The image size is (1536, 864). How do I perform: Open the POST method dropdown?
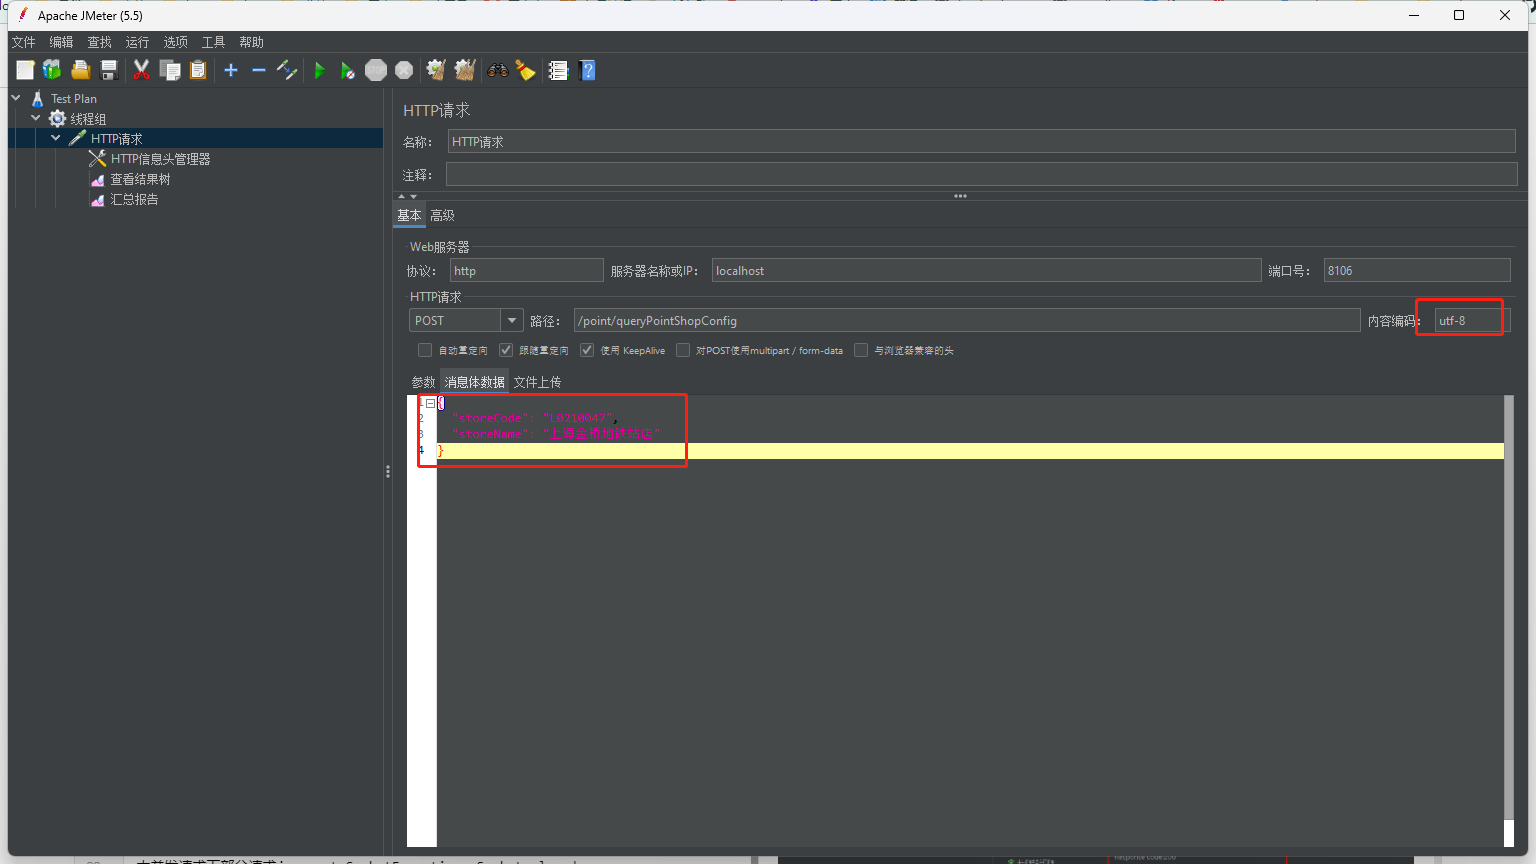(x=512, y=321)
